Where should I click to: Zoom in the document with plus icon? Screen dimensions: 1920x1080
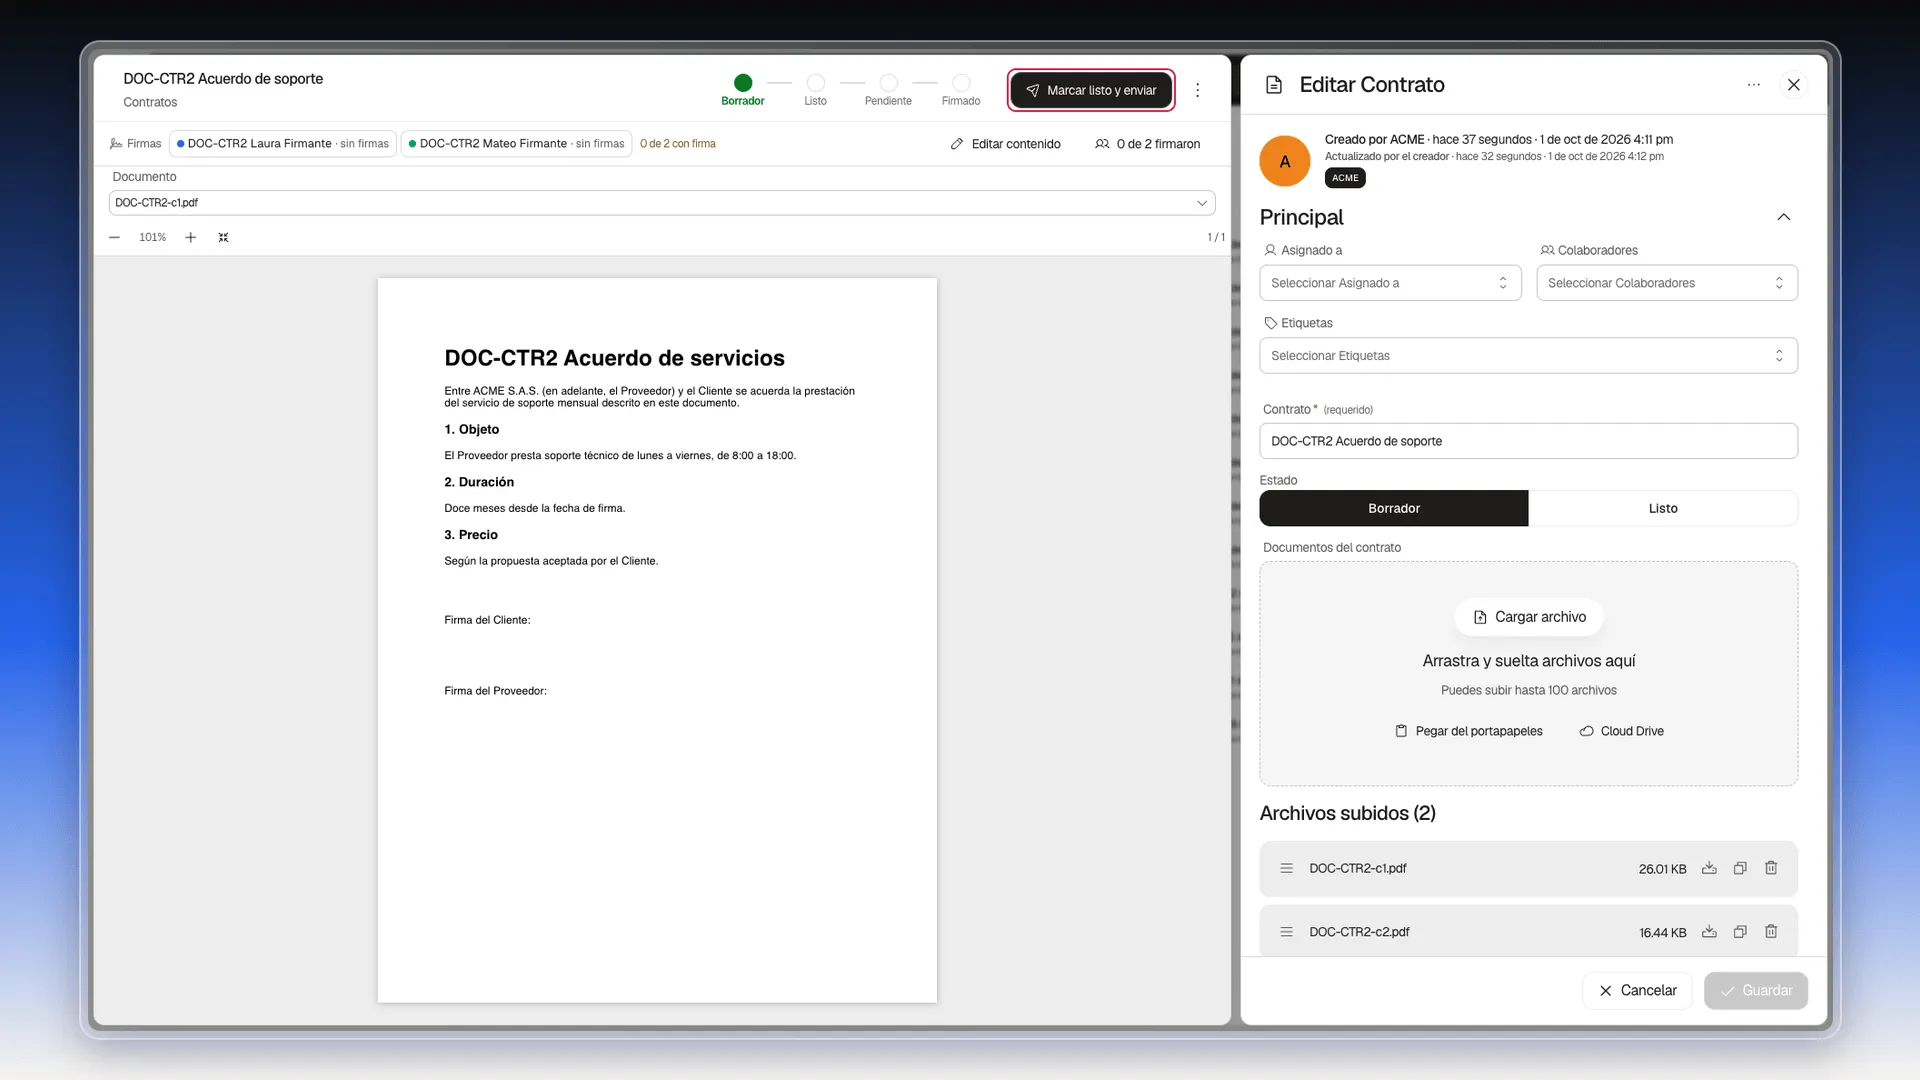[190, 238]
